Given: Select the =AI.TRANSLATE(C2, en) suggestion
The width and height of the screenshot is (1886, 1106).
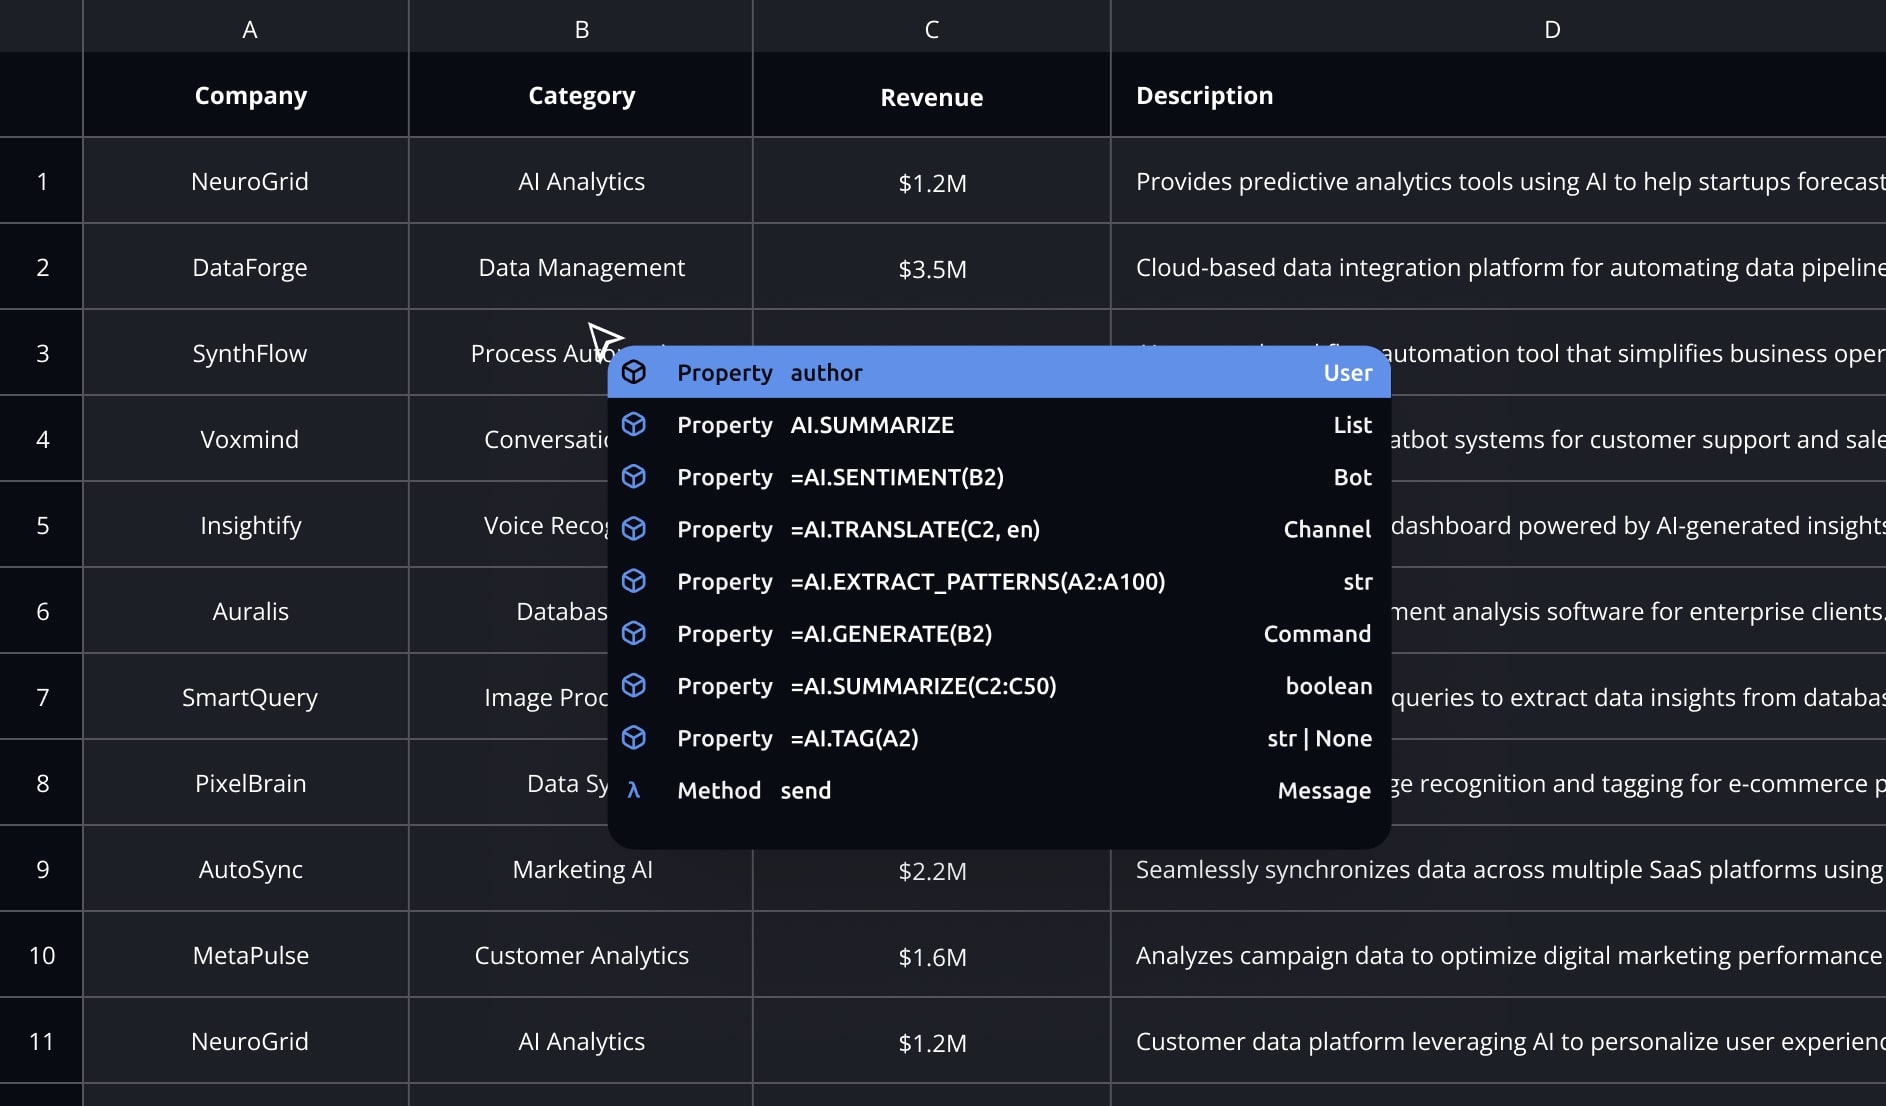Looking at the screenshot, I should coord(999,529).
